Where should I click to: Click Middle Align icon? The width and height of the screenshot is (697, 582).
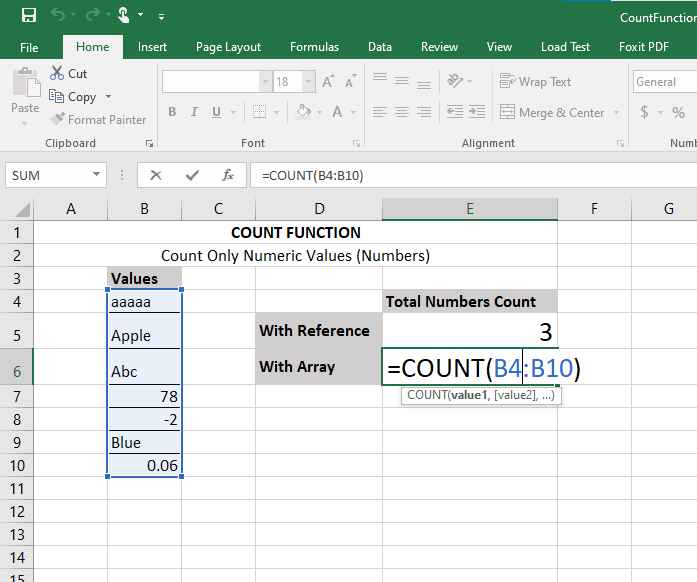click(x=402, y=81)
